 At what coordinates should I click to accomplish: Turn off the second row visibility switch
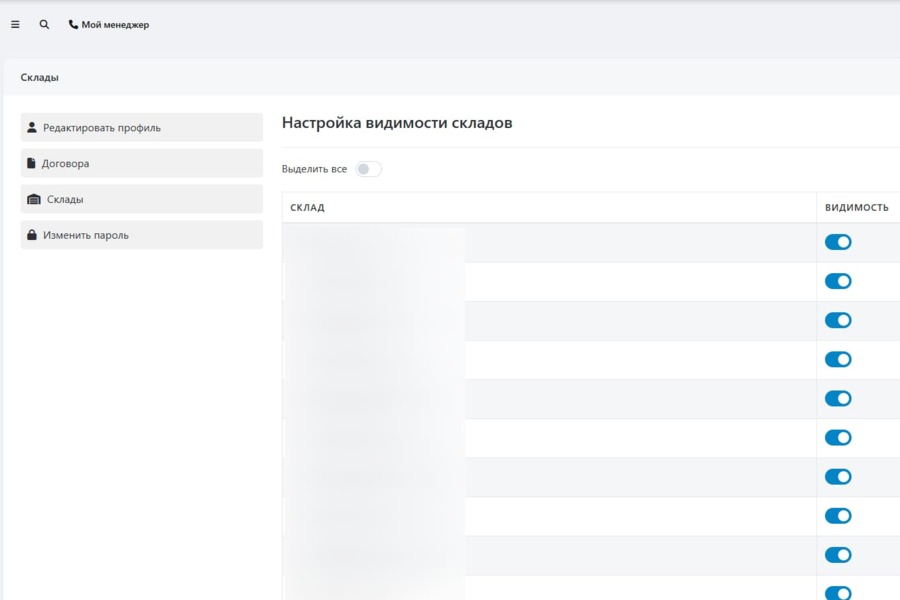(838, 281)
